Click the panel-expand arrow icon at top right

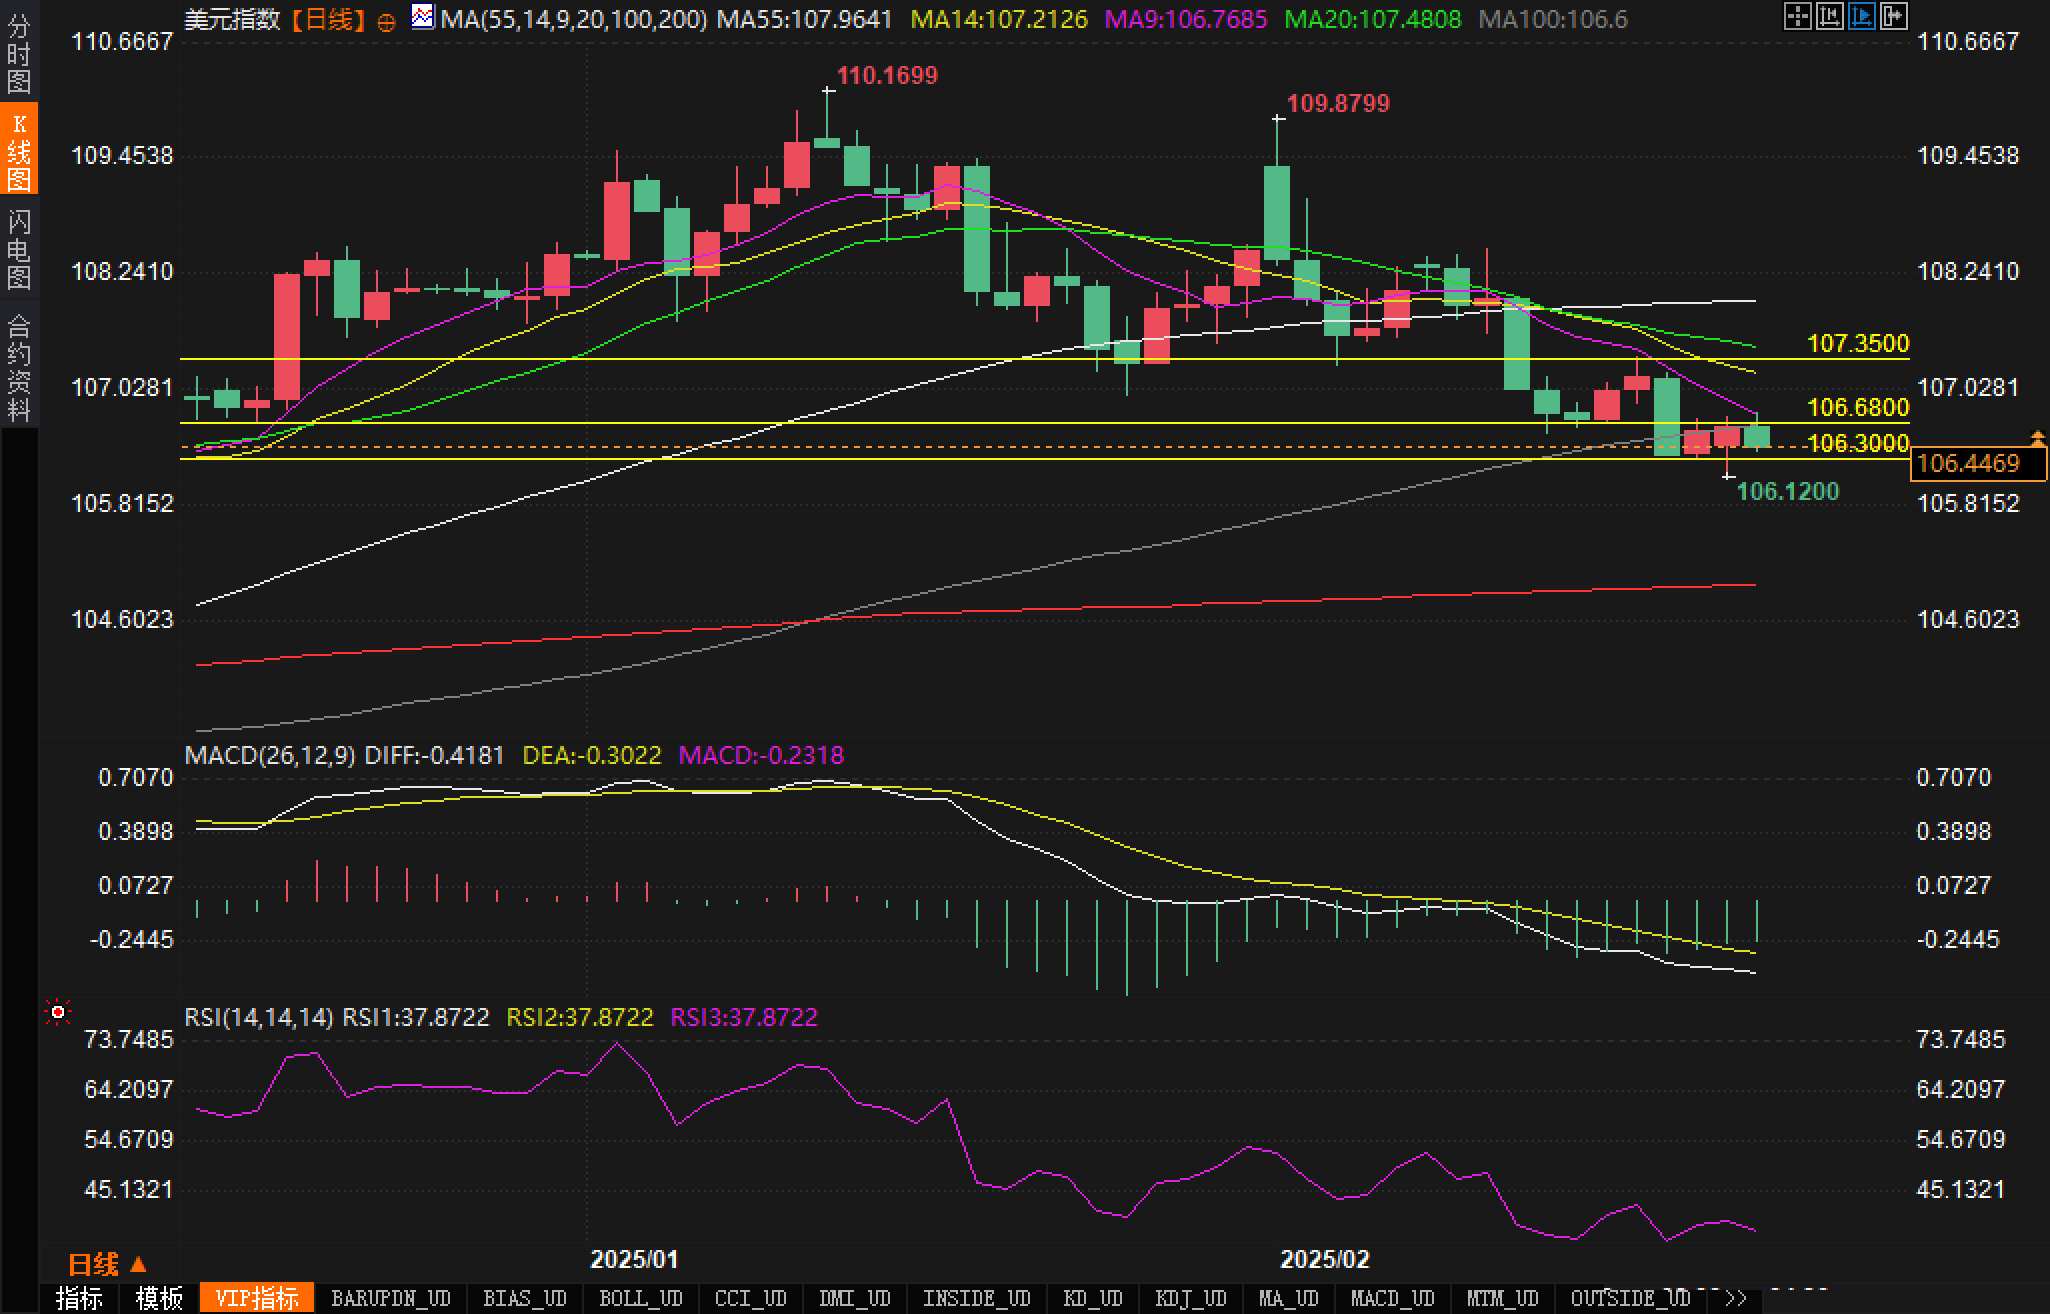tap(1893, 16)
